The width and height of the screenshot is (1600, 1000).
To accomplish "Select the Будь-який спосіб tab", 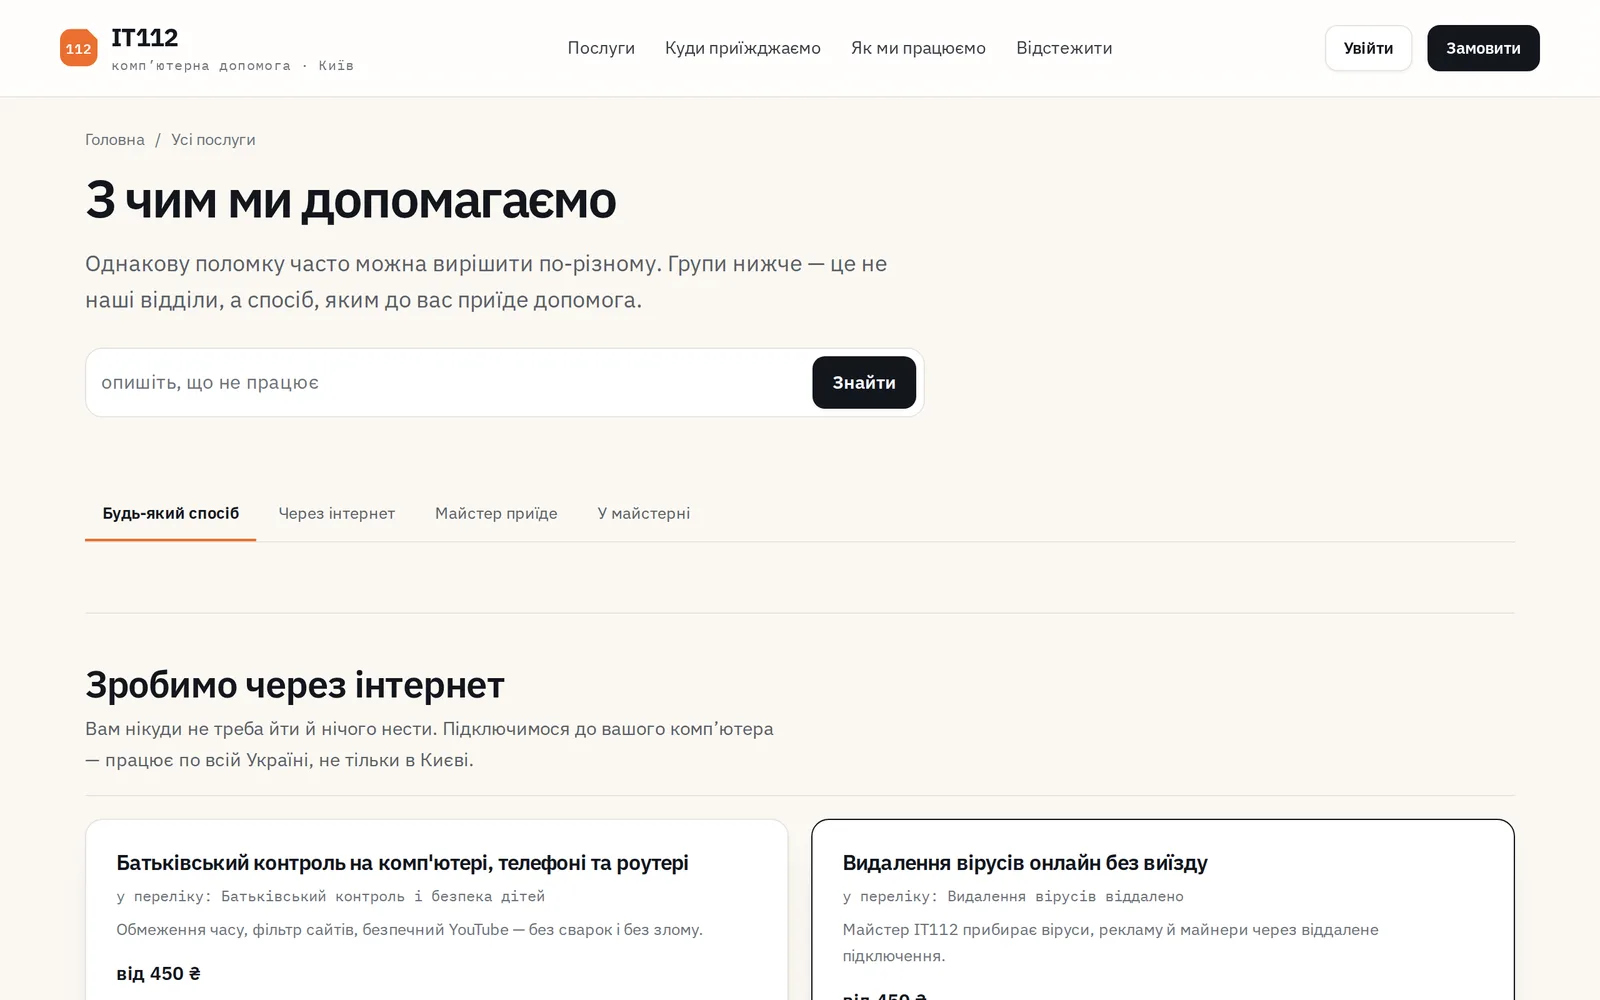I will tap(171, 513).
